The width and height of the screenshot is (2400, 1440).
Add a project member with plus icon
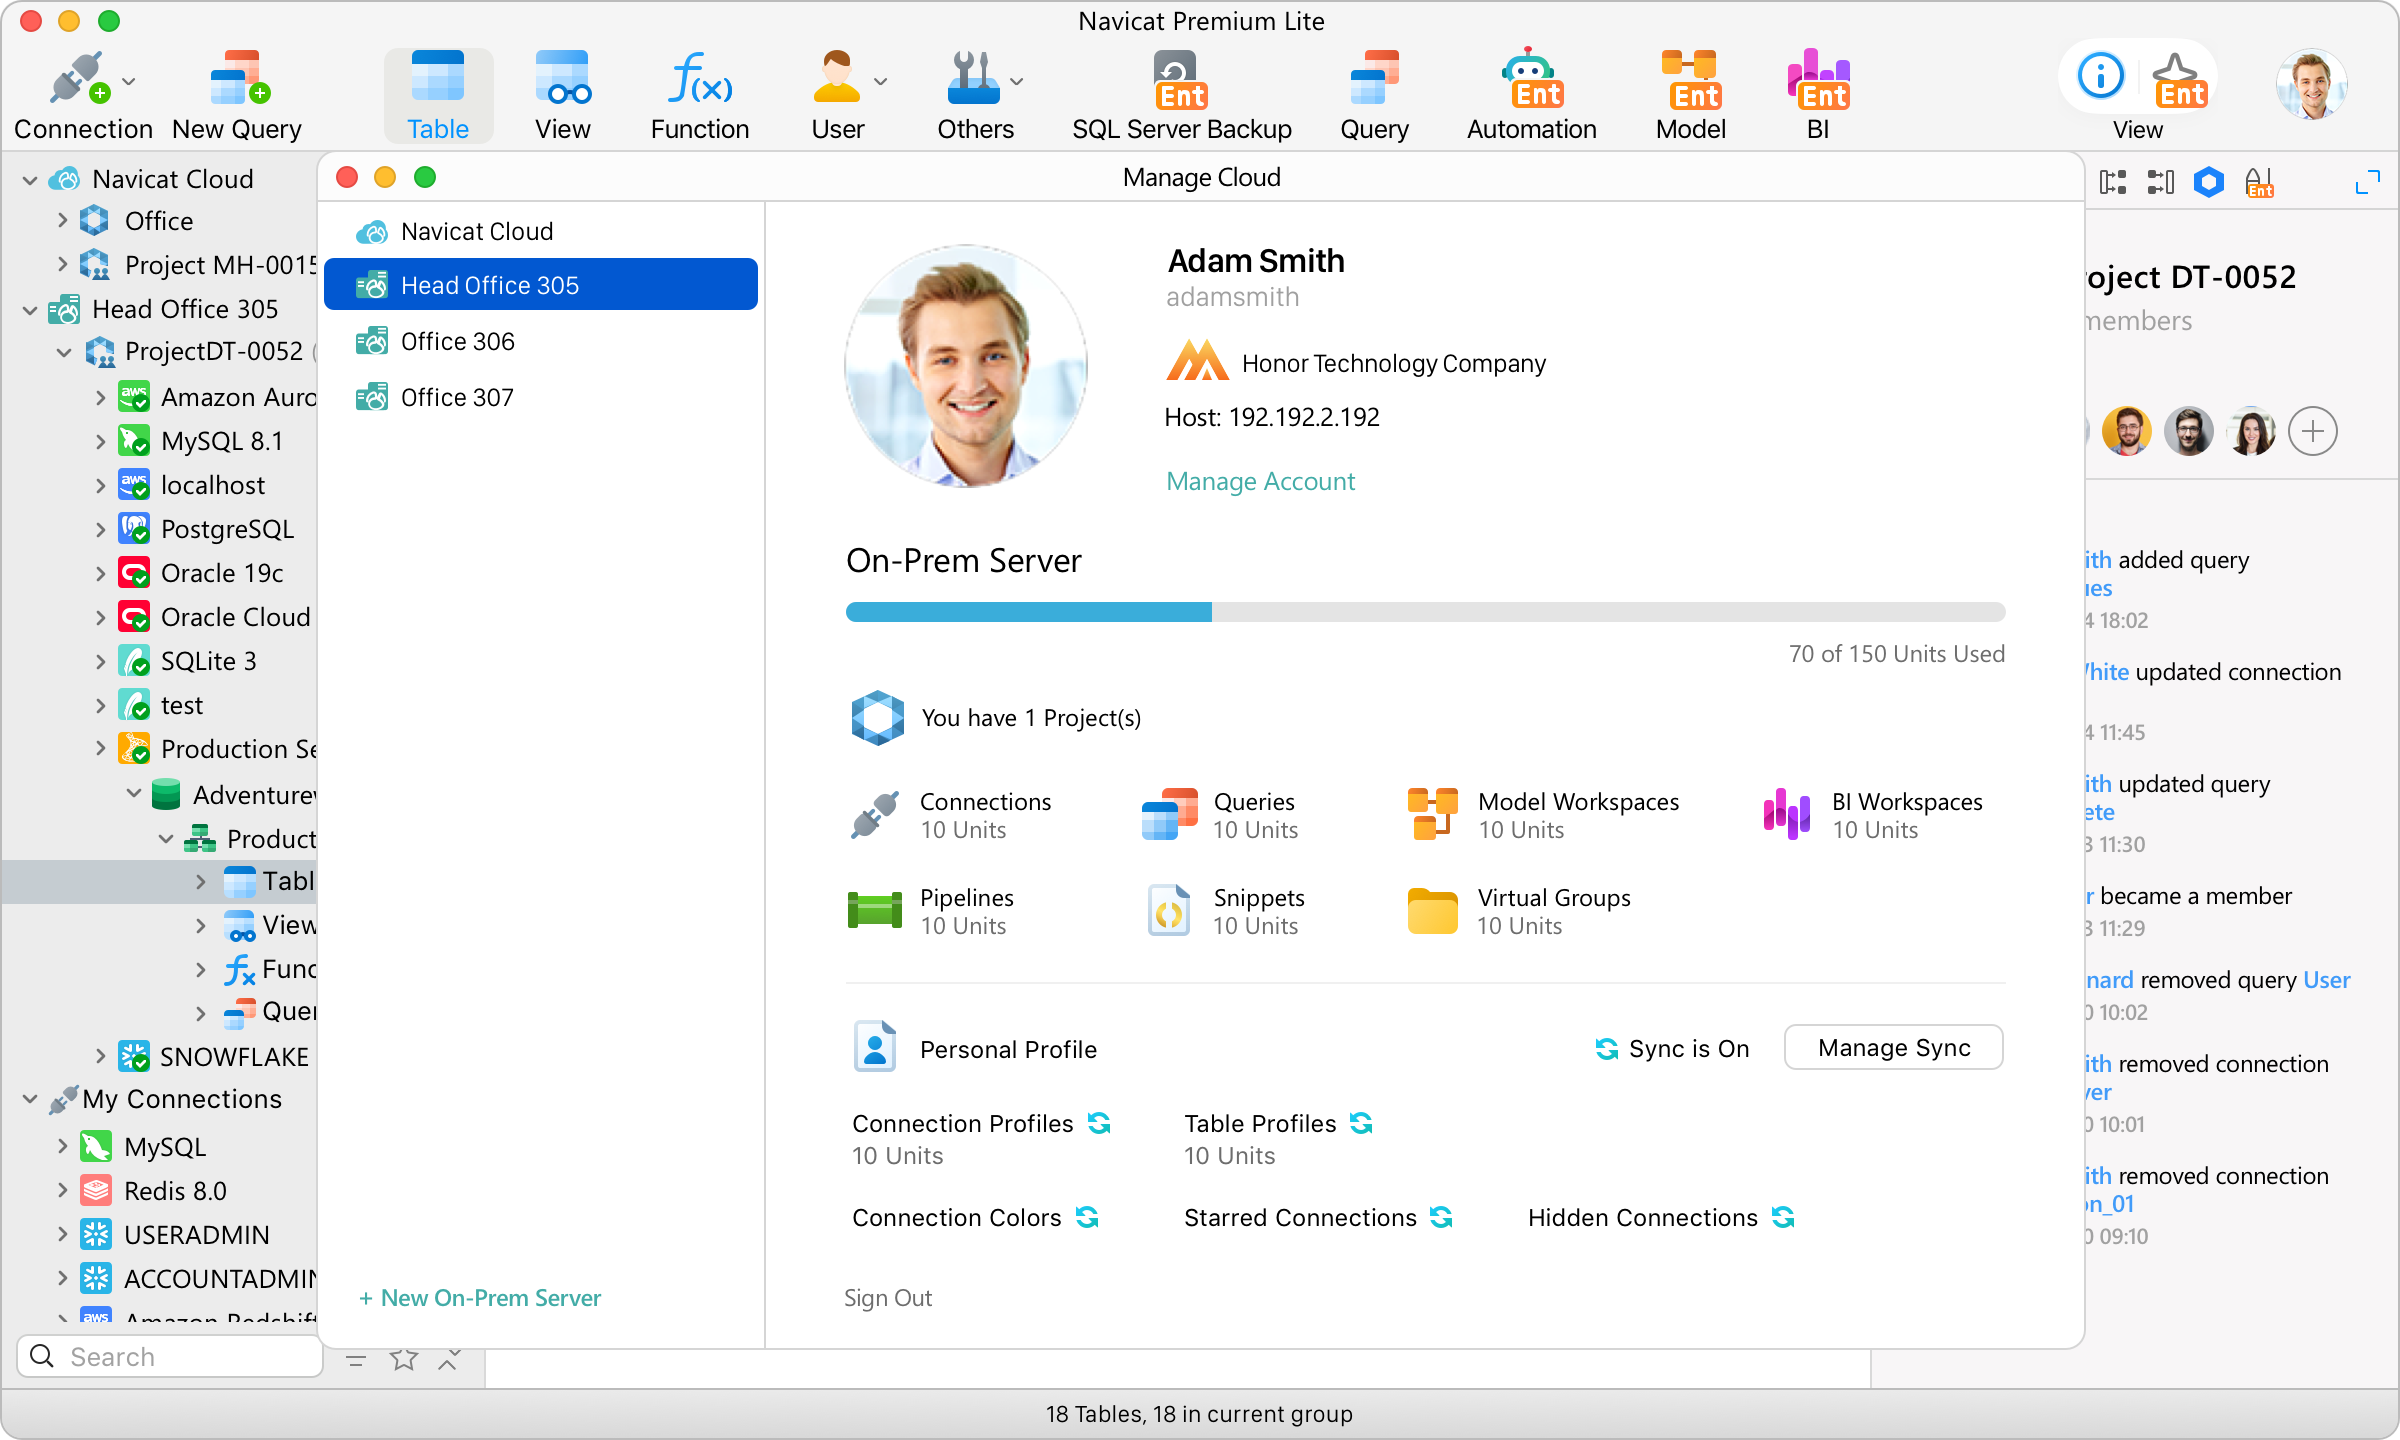[x=2313, y=431]
